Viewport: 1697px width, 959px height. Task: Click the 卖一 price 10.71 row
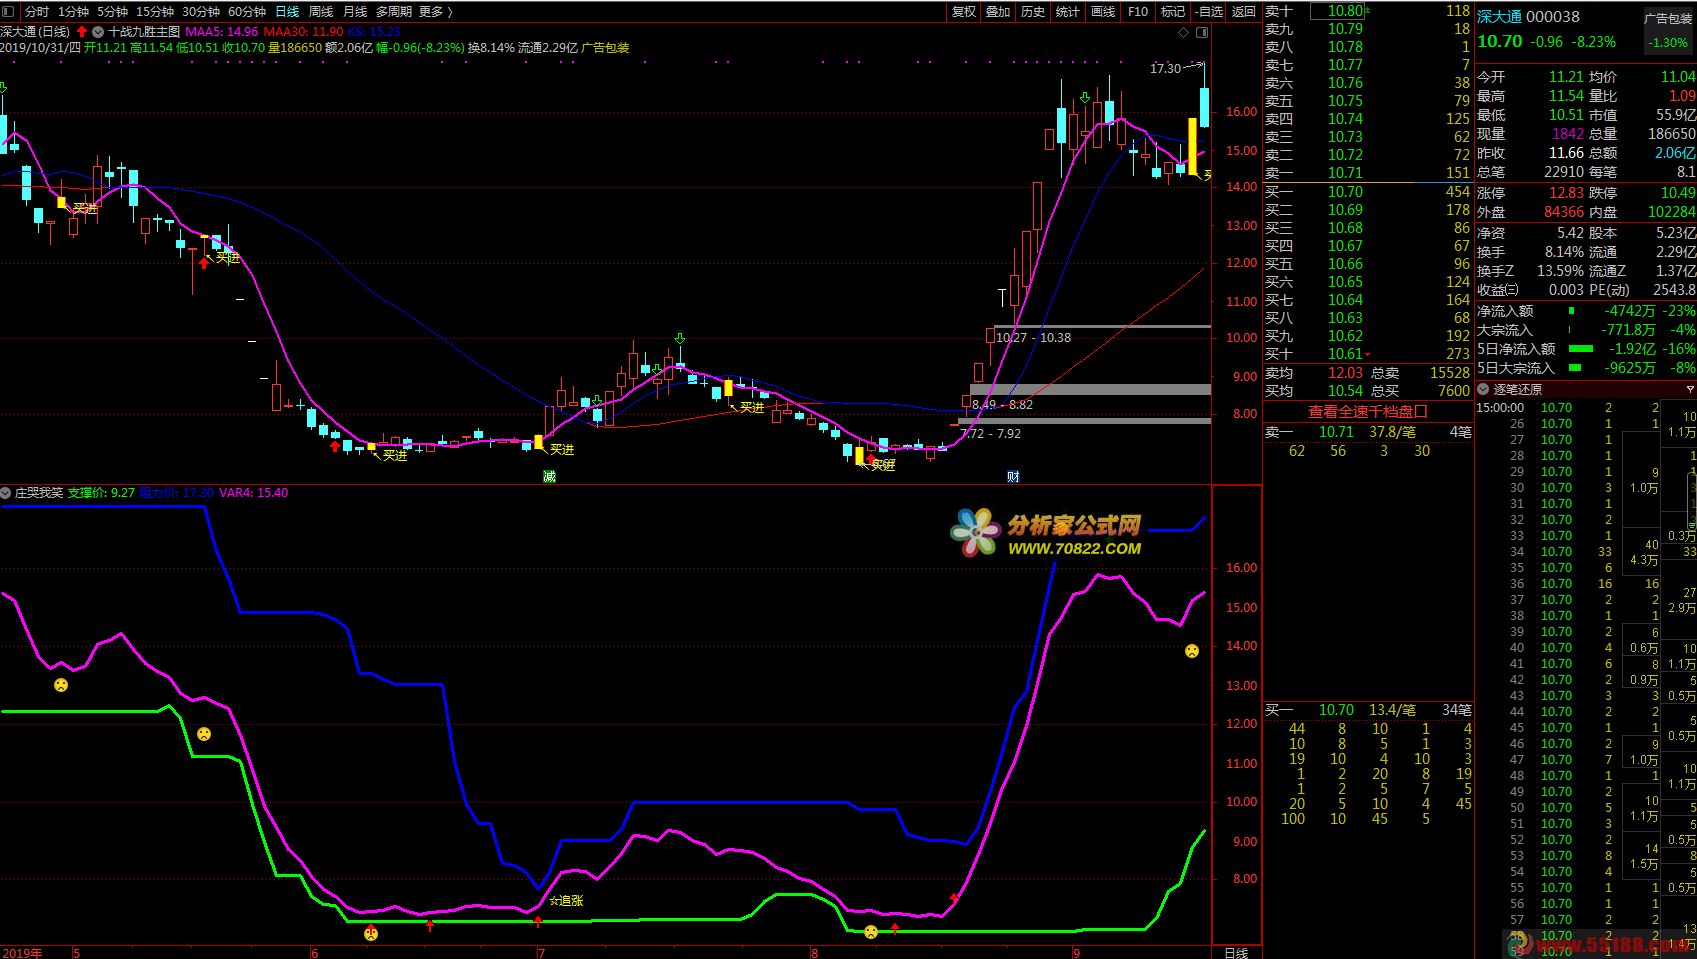(x=1367, y=172)
